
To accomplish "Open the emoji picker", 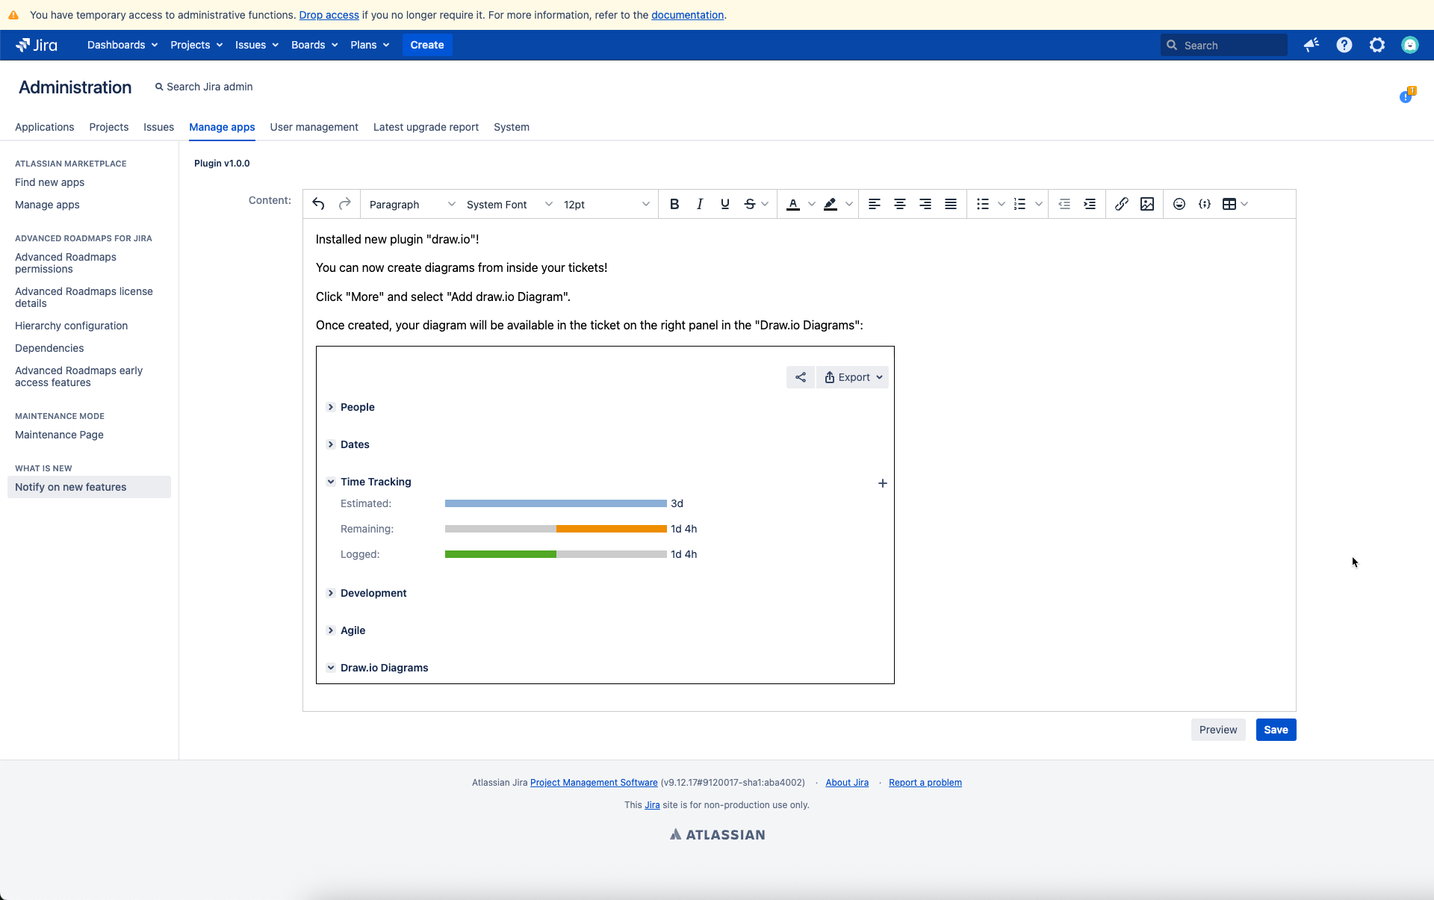I will pos(1179,204).
